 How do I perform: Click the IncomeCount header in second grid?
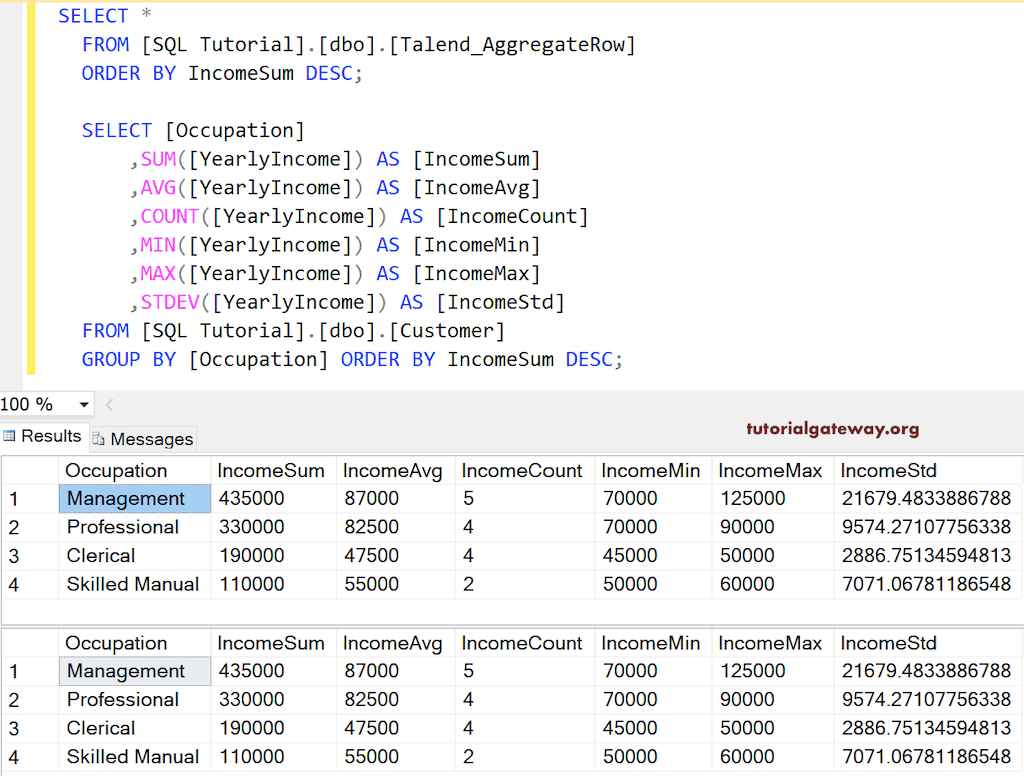522,643
